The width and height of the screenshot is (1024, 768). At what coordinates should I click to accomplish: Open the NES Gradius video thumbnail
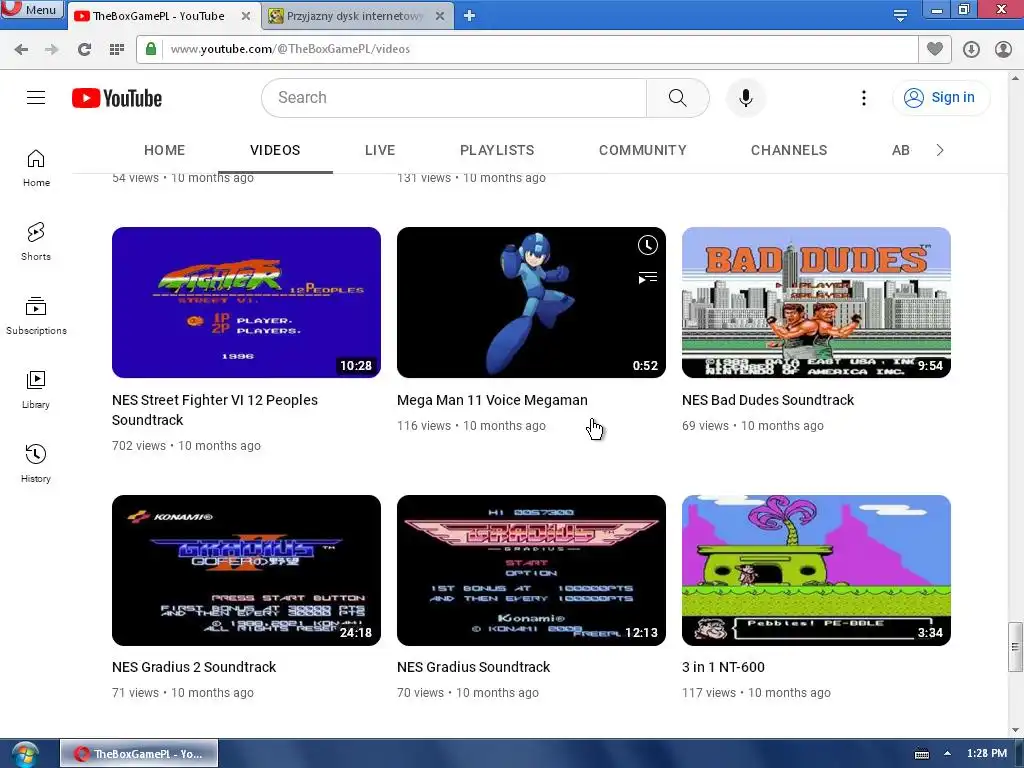tap(531, 570)
